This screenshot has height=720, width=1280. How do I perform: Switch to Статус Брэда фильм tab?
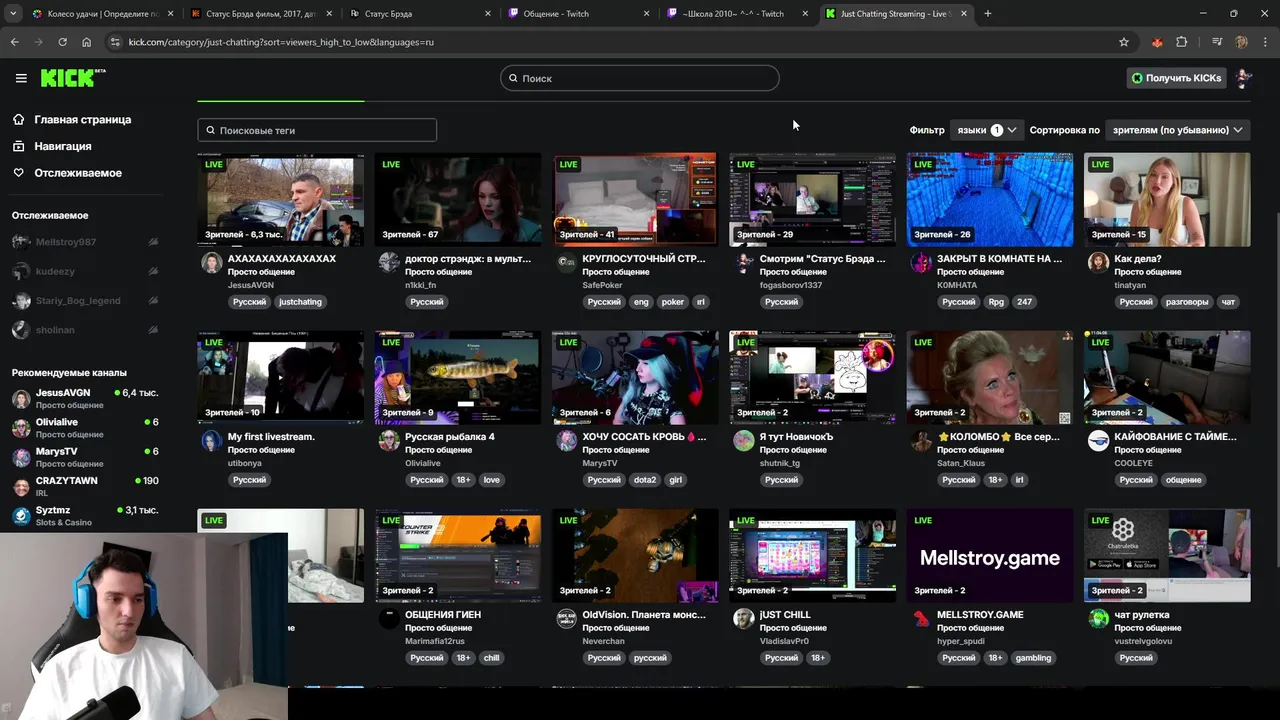(260, 14)
